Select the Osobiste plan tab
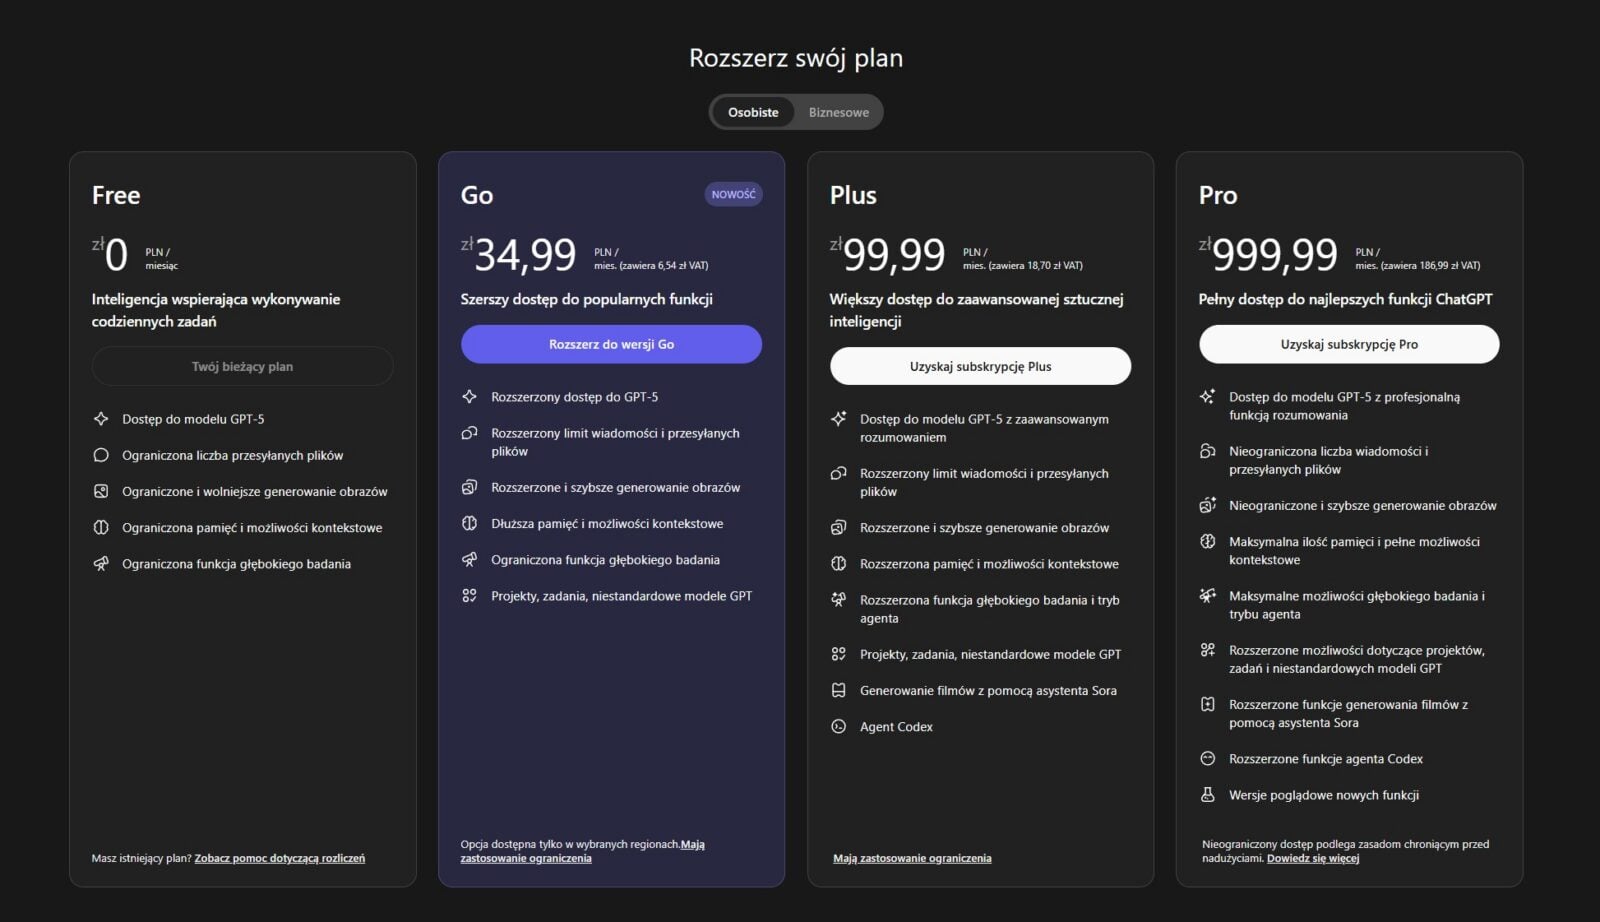The image size is (1600, 922). coord(753,112)
